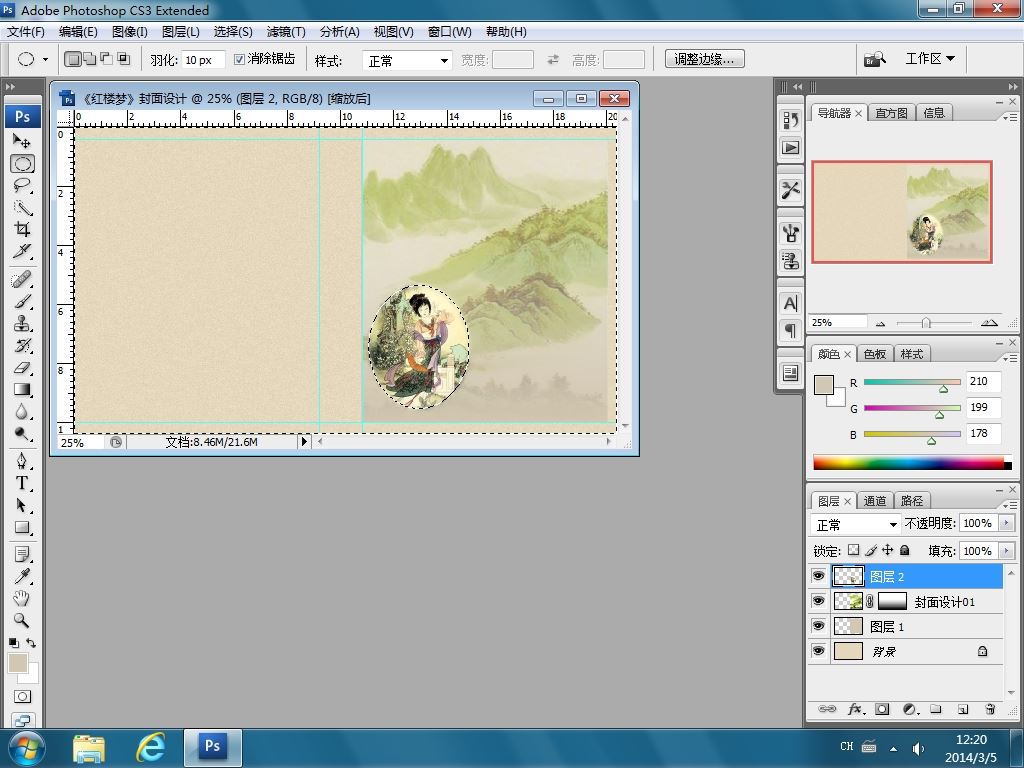1024x768 pixels.
Task: Select the Add to selection mode
Action: pyautogui.click(x=89, y=59)
